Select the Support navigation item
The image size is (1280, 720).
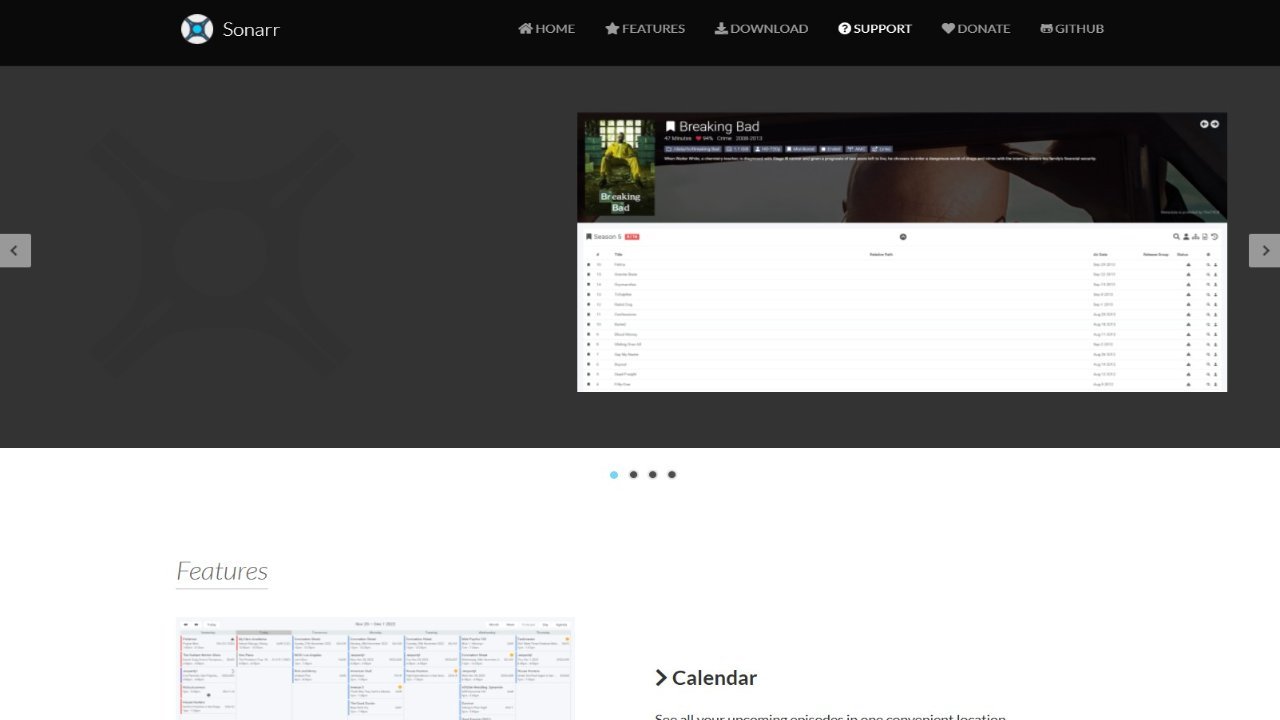tap(875, 29)
